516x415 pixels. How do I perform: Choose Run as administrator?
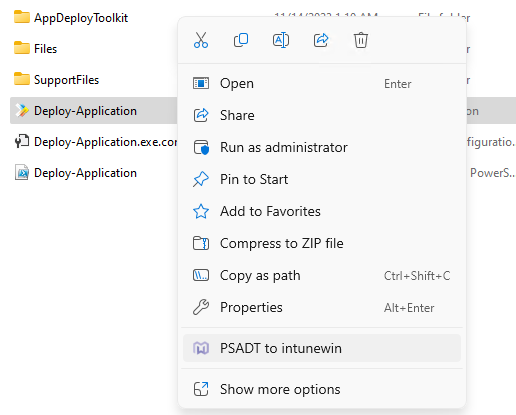[x=322, y=147]
